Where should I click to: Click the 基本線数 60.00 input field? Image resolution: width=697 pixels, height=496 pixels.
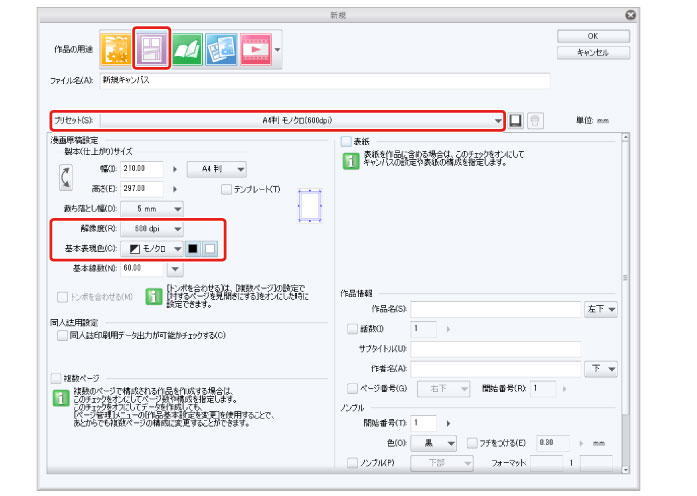(x=142, y=268)
